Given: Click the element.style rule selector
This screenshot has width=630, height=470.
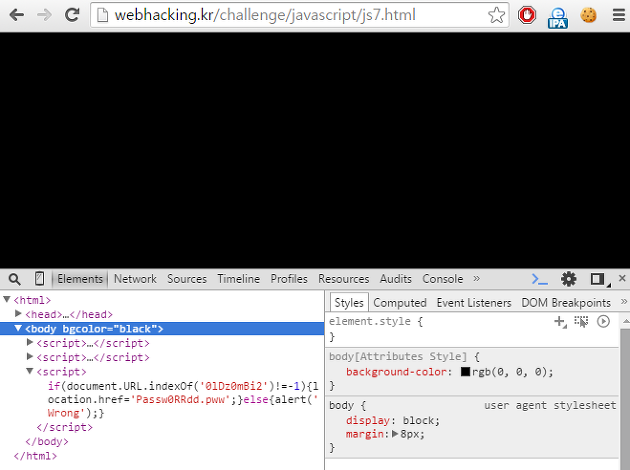Looking at the screenshot, I should click(x=370, y=321).
